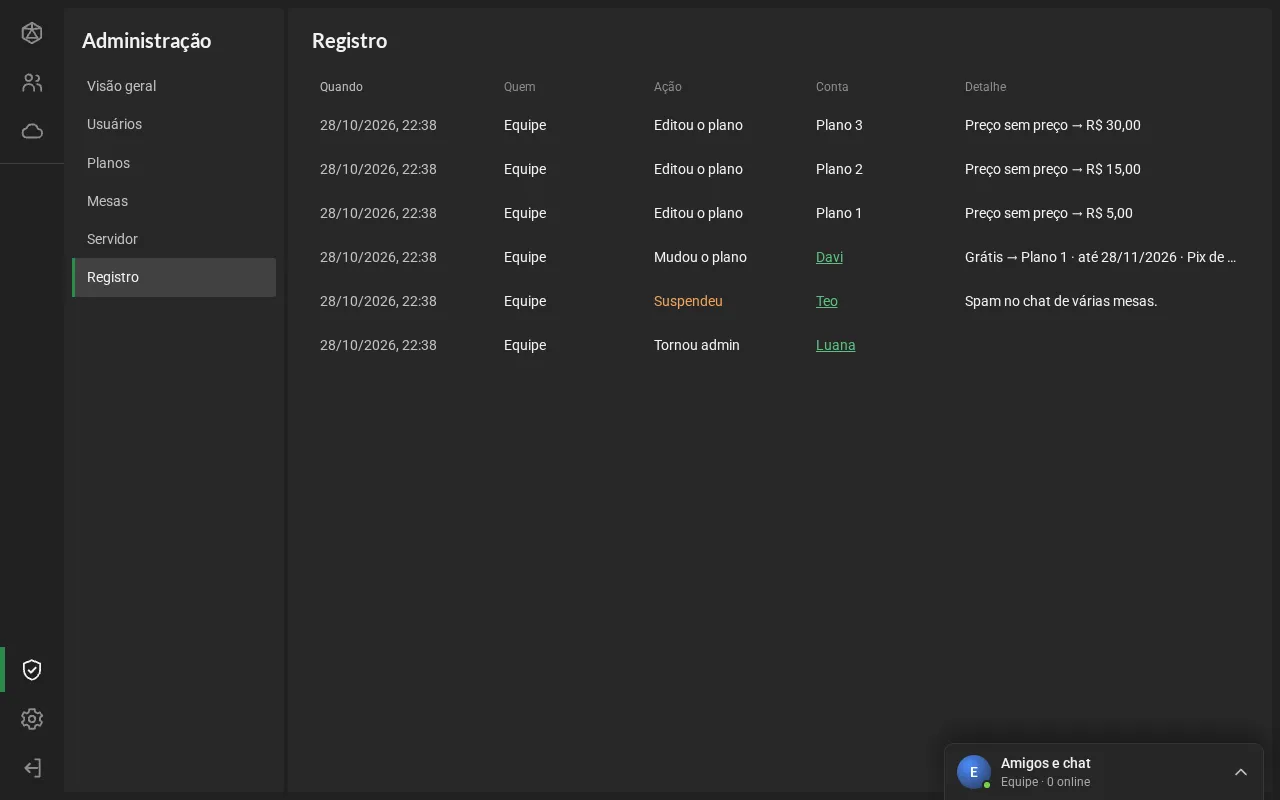
Task: Click the Amigos e chat title
Action: pyautogui.click(x=1045, y=763)
